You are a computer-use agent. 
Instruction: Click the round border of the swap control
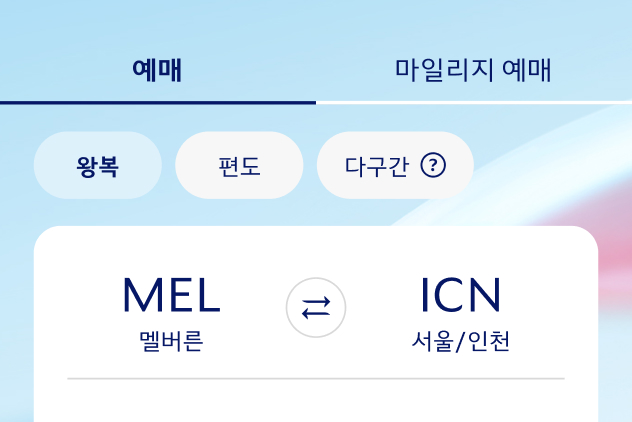316,279
